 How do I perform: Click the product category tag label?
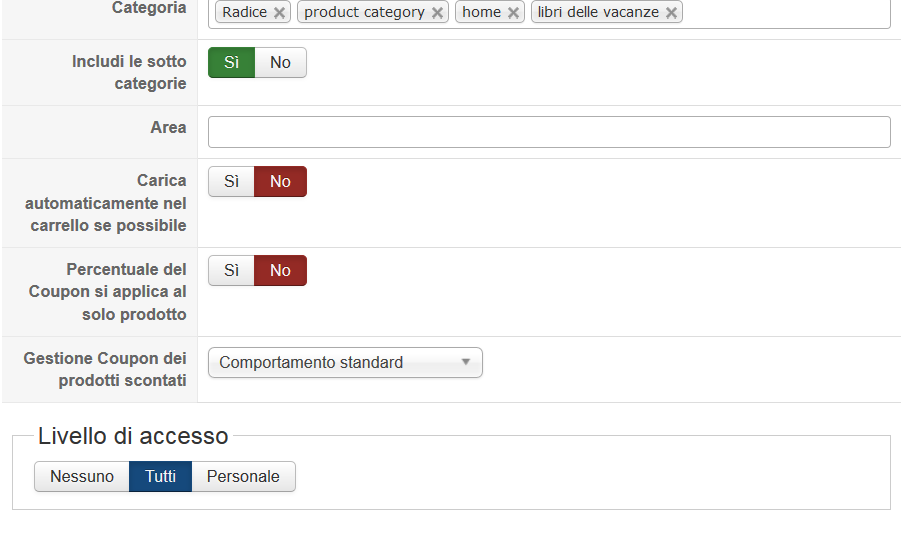click(364, 13)
